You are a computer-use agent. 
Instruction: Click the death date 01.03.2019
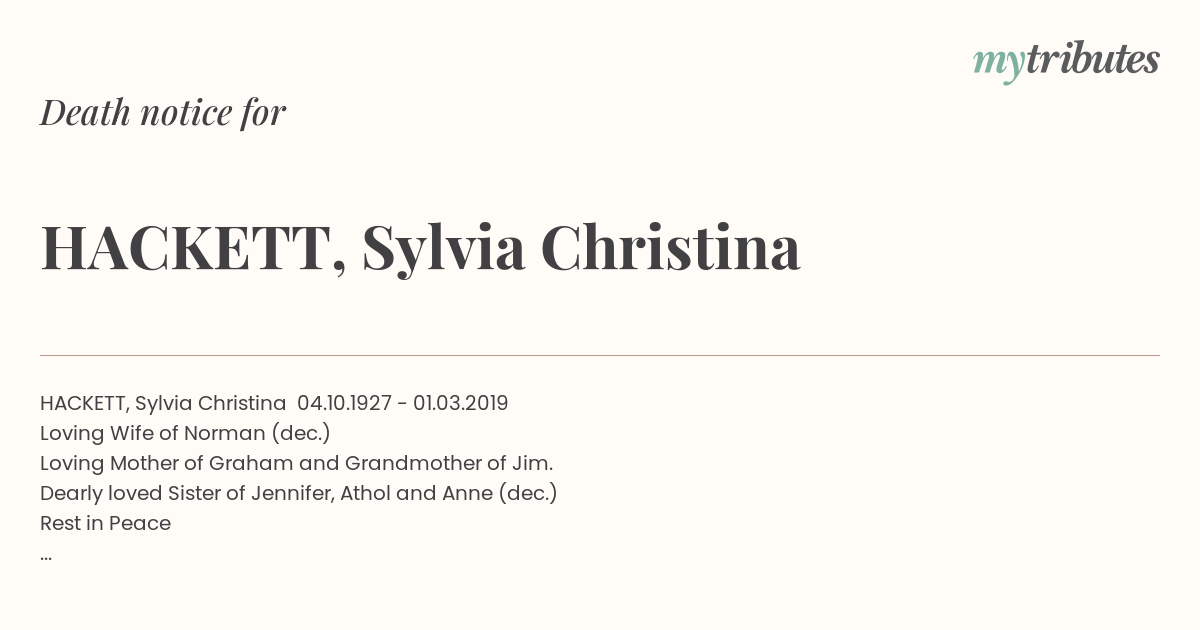[x=460, y=403]
